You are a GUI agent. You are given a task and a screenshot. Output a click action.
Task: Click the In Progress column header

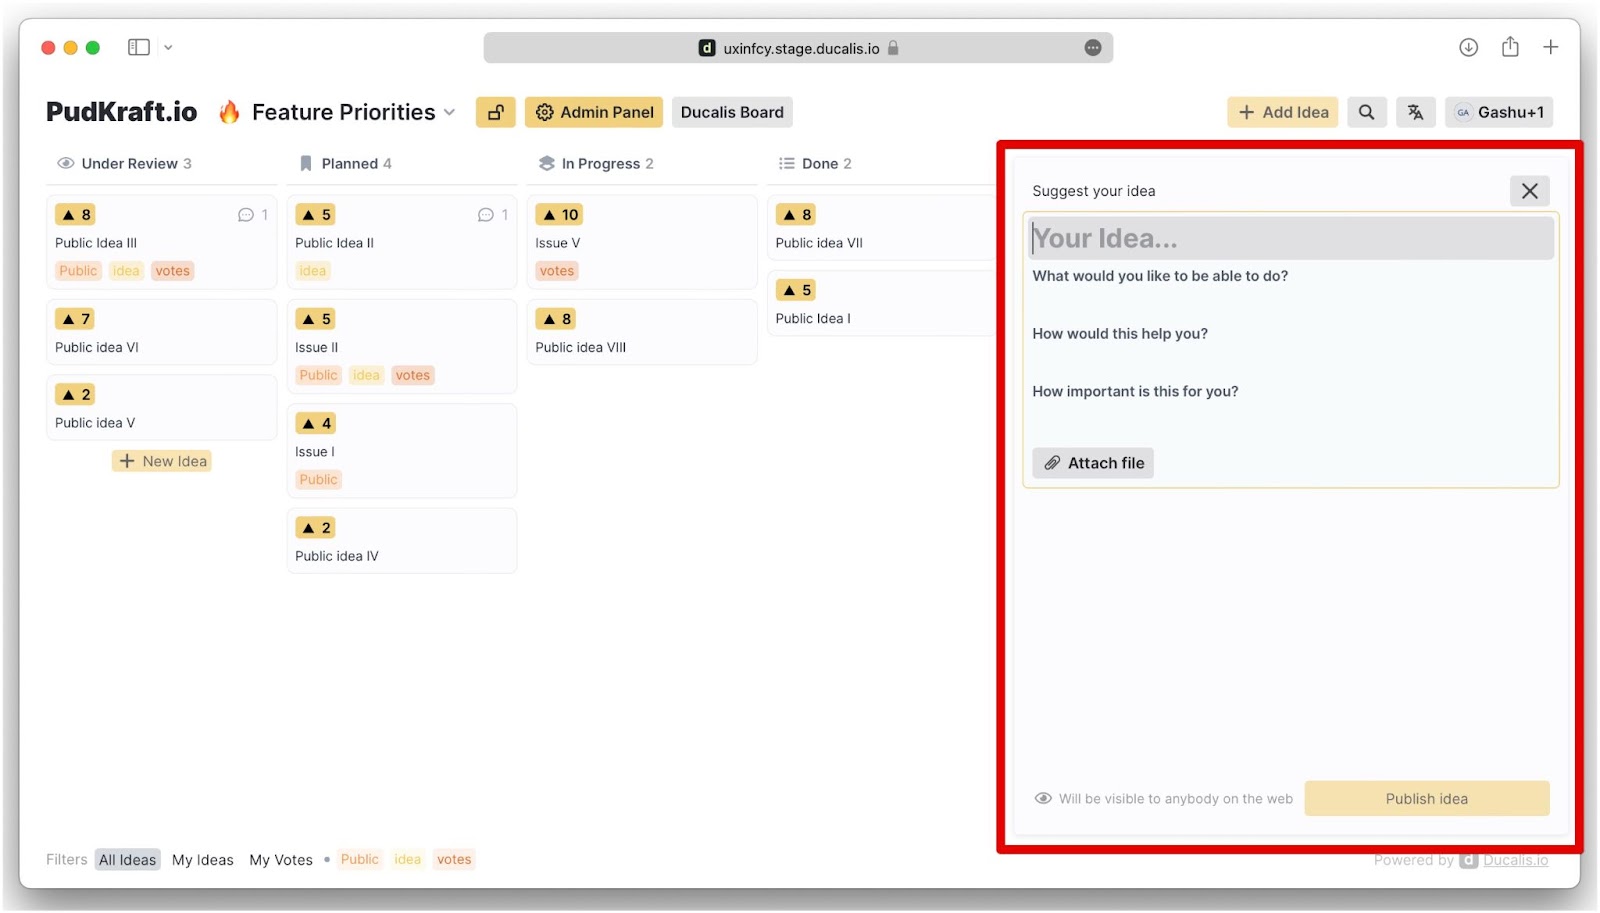[595, 164]
